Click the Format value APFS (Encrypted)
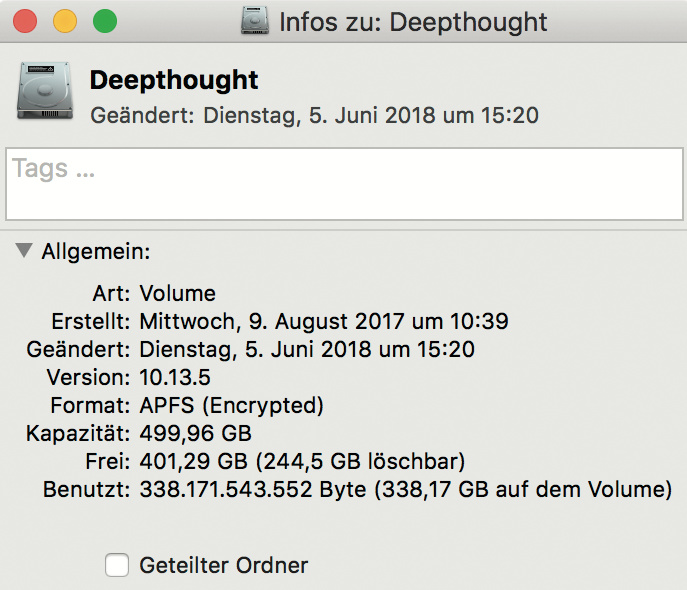 232,406
